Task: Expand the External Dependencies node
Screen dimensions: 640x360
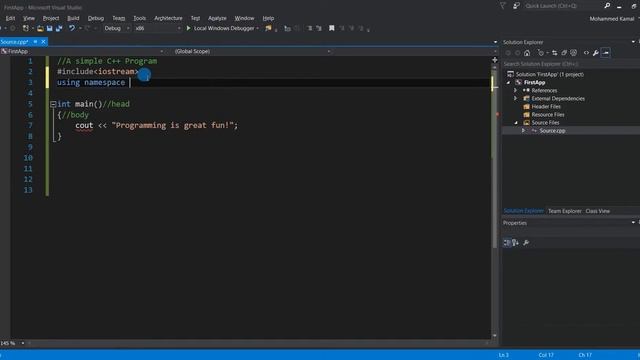Action: pos(516,98)
